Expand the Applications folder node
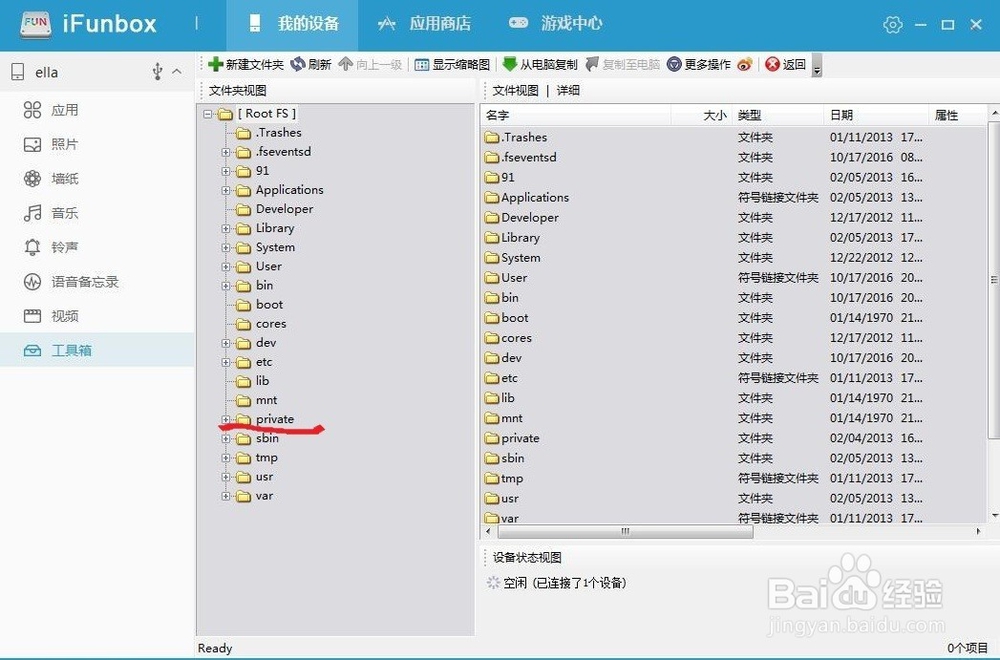 click(x=224, y=190)
